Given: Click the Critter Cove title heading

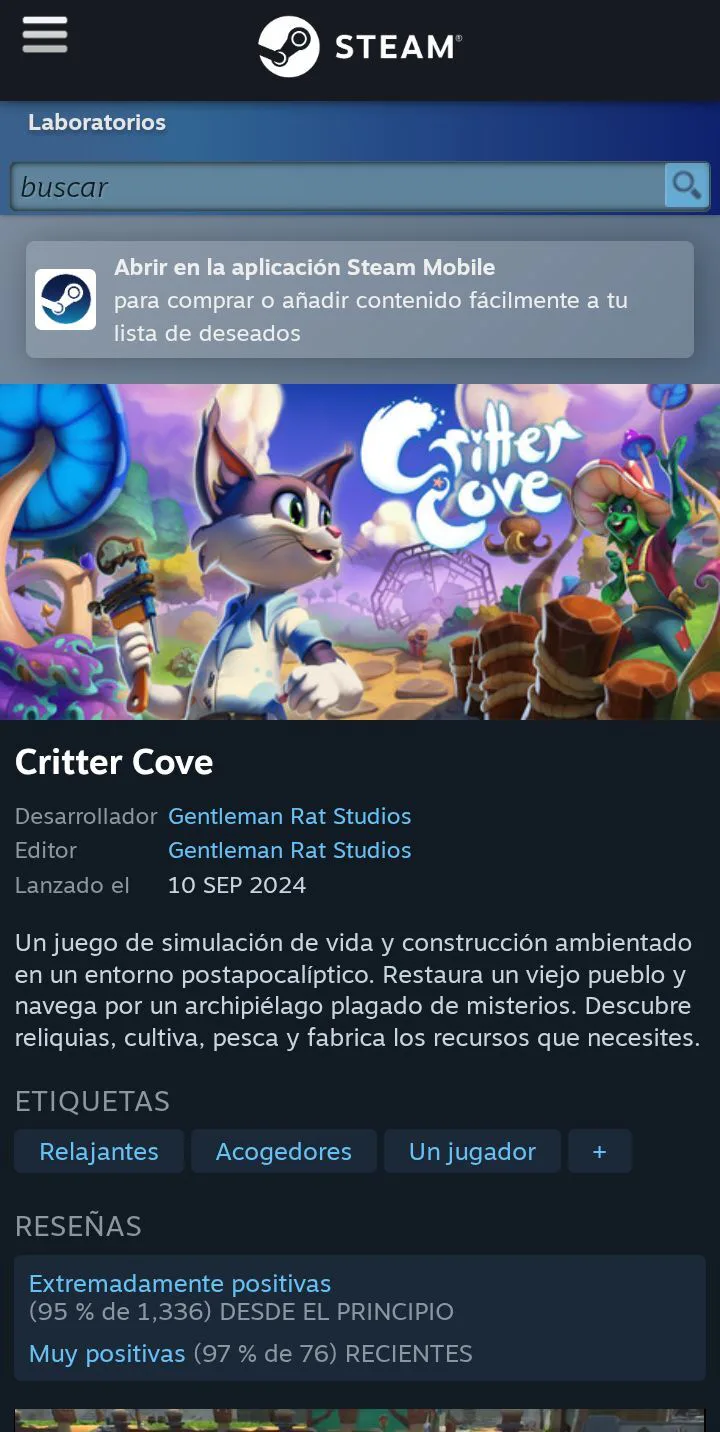Looking at the screenshot, I should coord(114,762).
